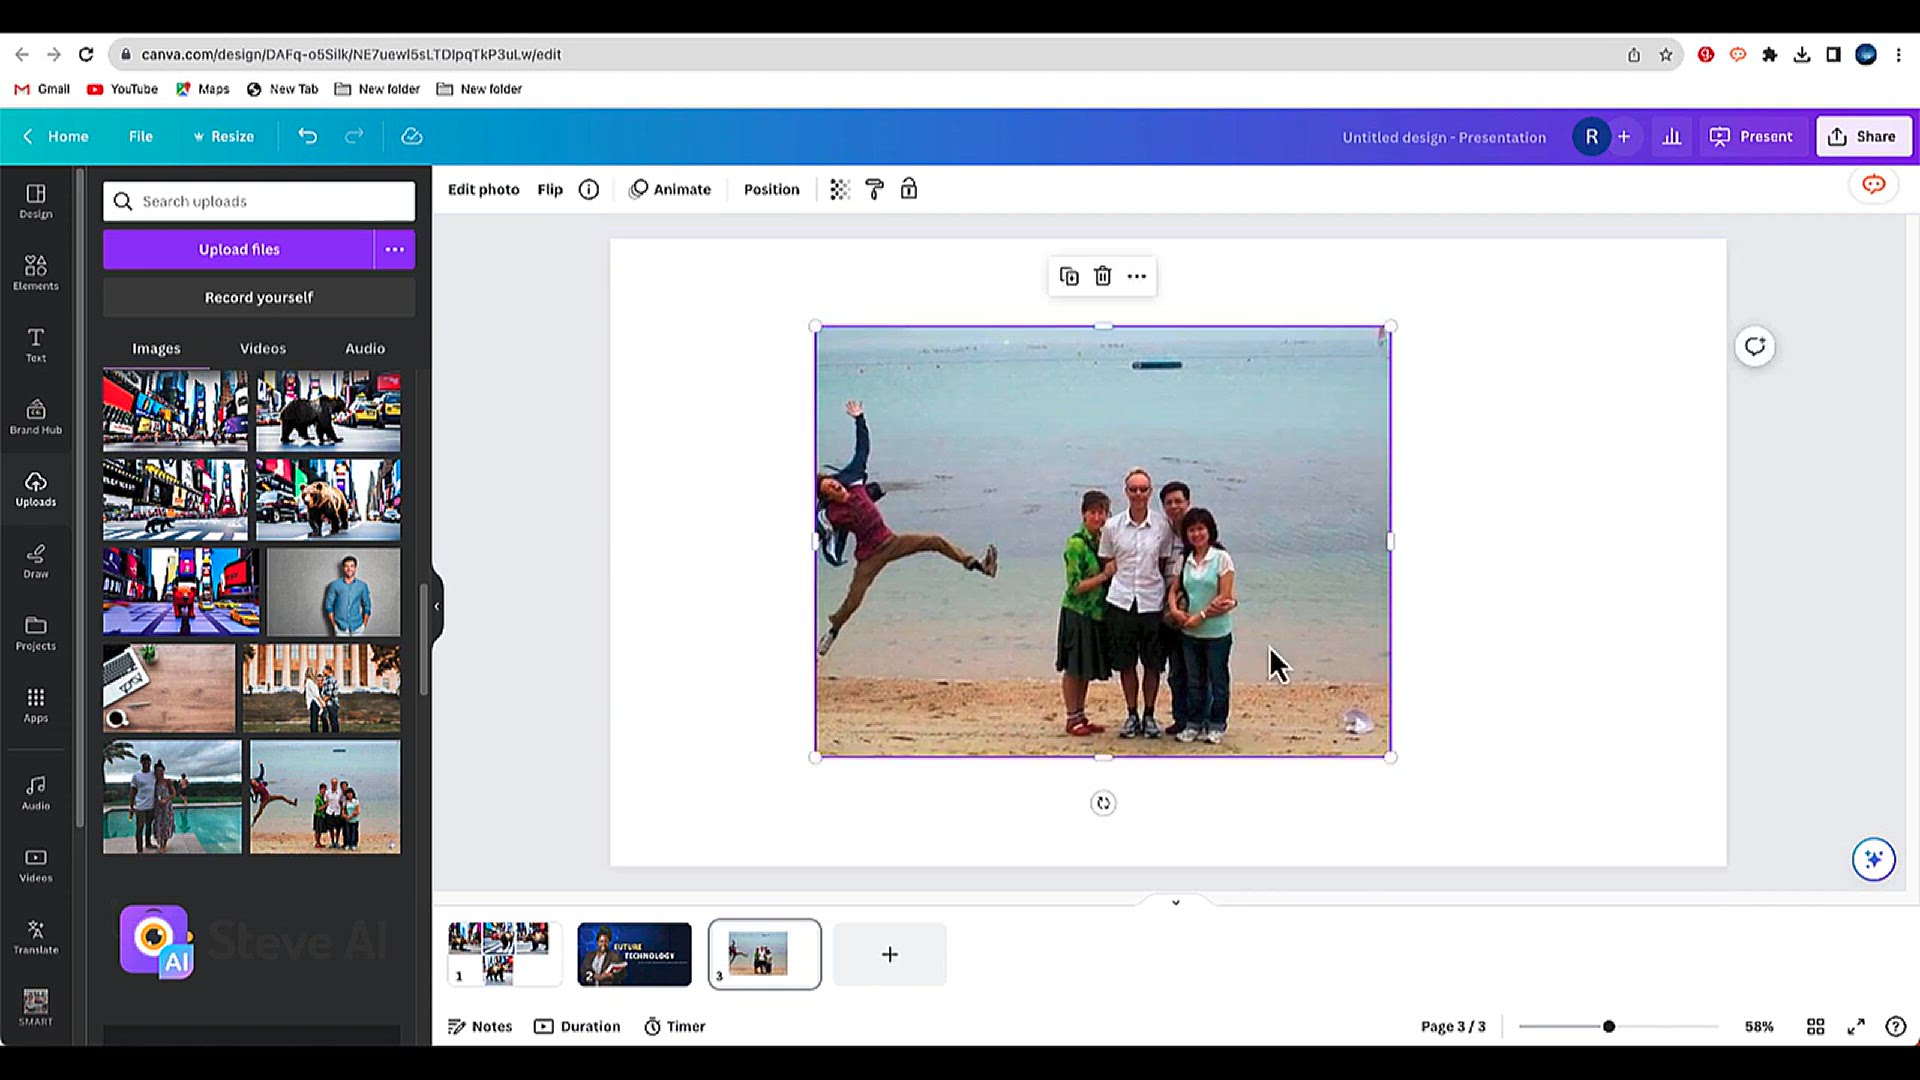Open the YouTube bookmark

pyautogui.click(x=122, y=89)
